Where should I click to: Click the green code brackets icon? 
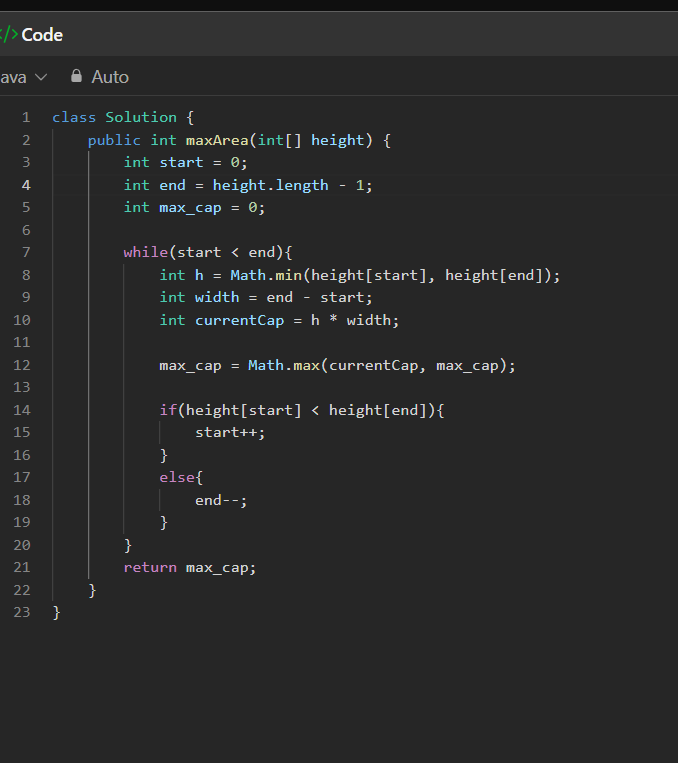click(9, 35)
